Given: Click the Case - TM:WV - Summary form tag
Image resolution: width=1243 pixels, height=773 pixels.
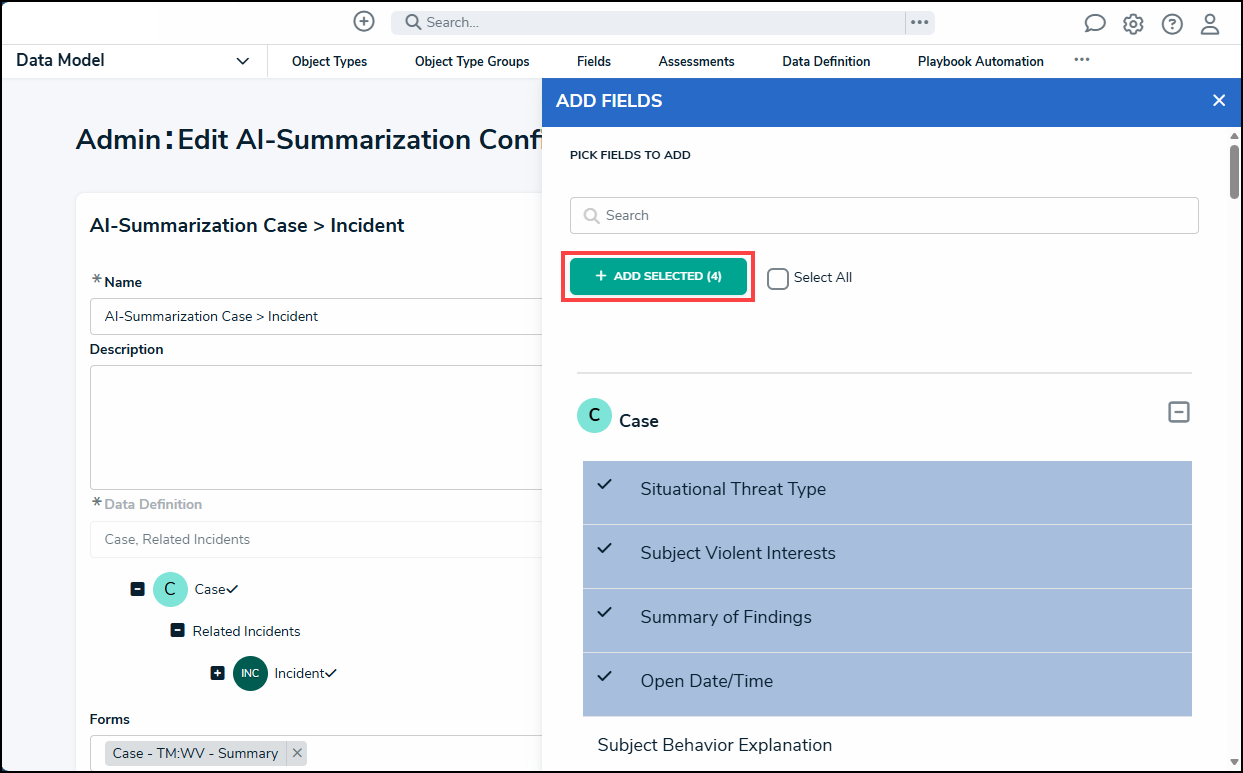Looking at the screenshot, I should pyautogui.click(x=195, y=753).
